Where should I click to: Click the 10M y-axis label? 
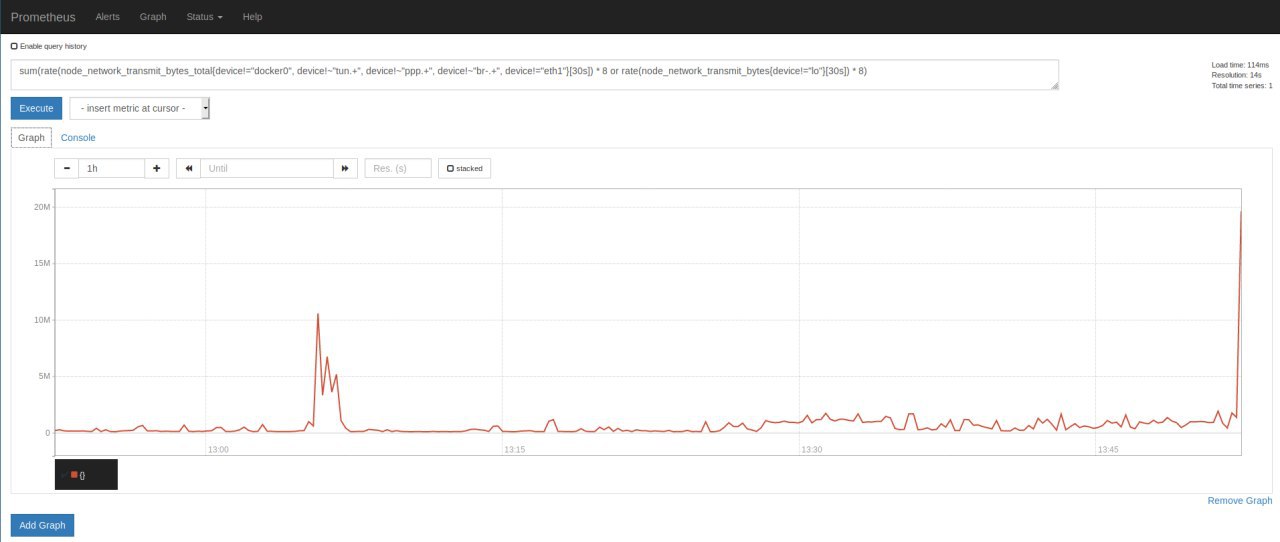[42, 320]
